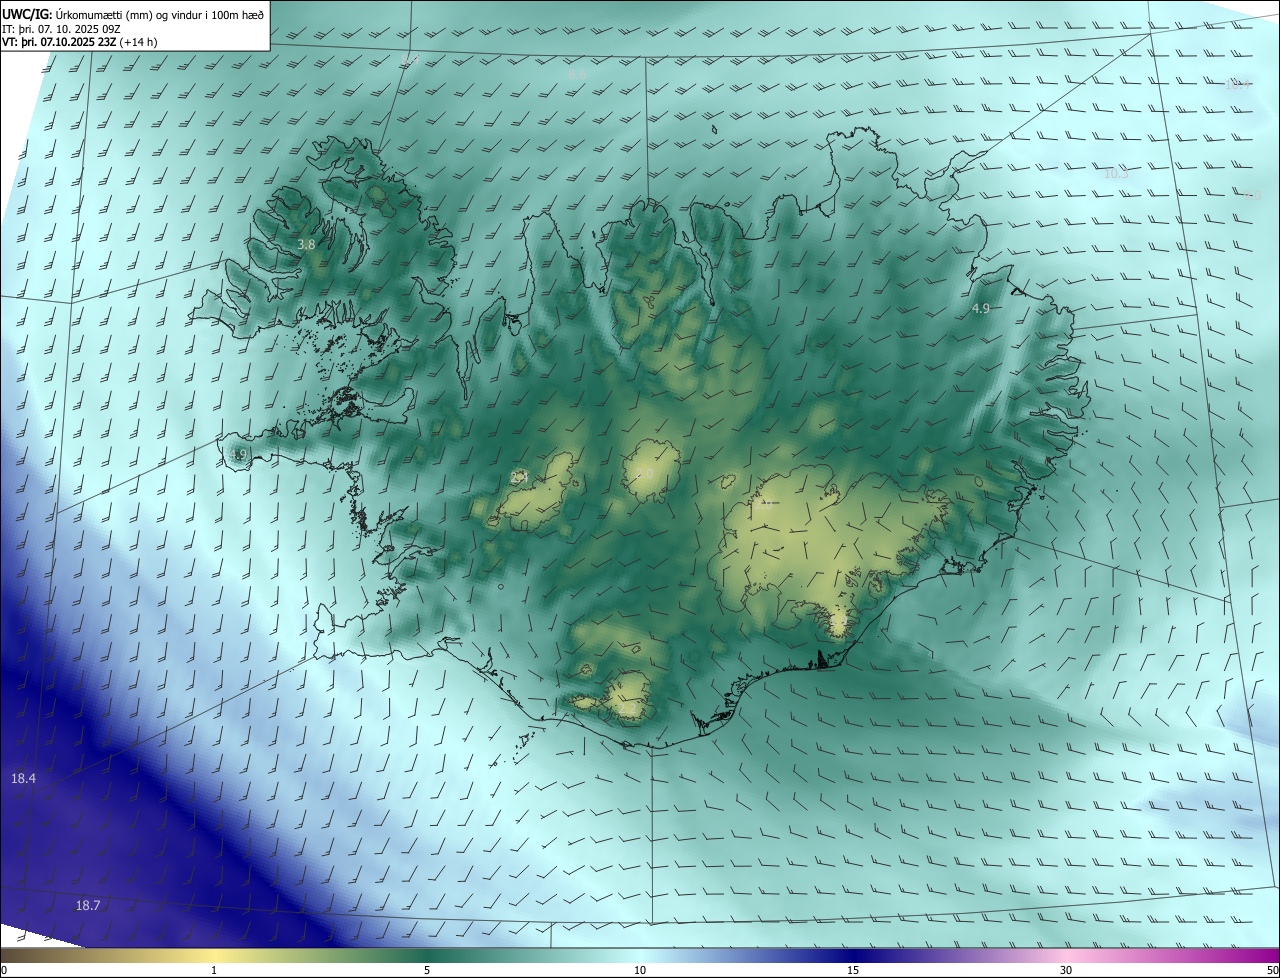Select the VT valid time line 23Z (+14 h)
Image resolution: width=1280 pixels, height=978 pixels.
[79, 41]
